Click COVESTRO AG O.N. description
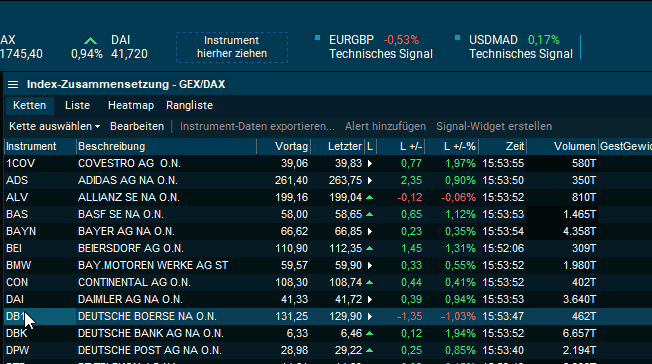The image size is (652, 364). point(129,163)
